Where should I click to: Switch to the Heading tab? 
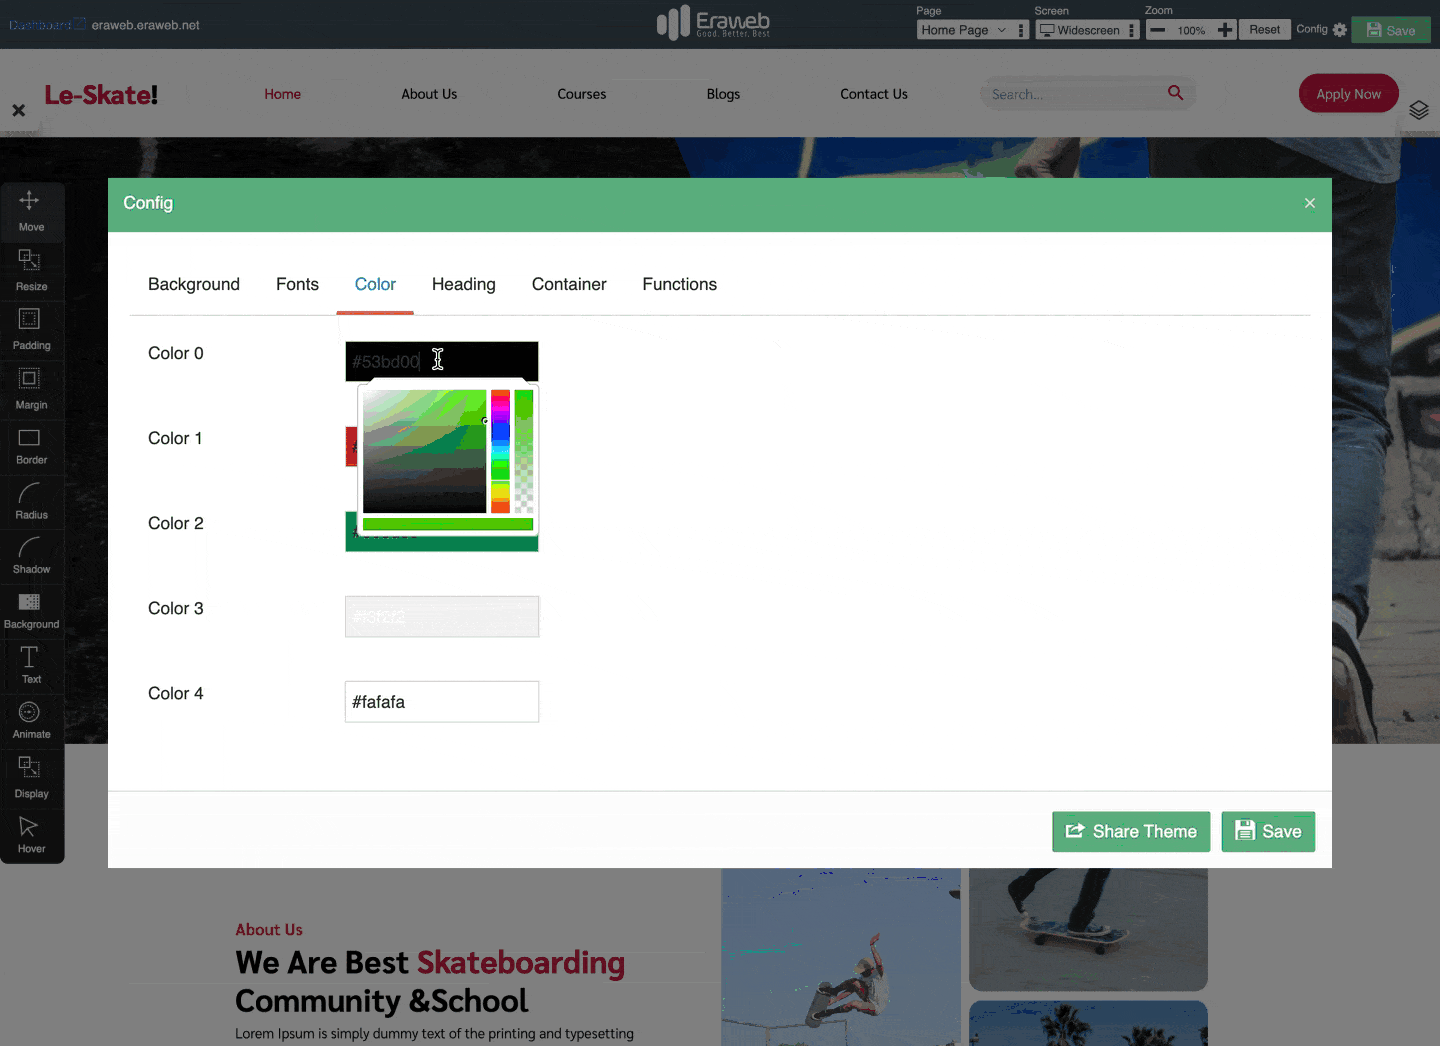click(x=463, y=285)
